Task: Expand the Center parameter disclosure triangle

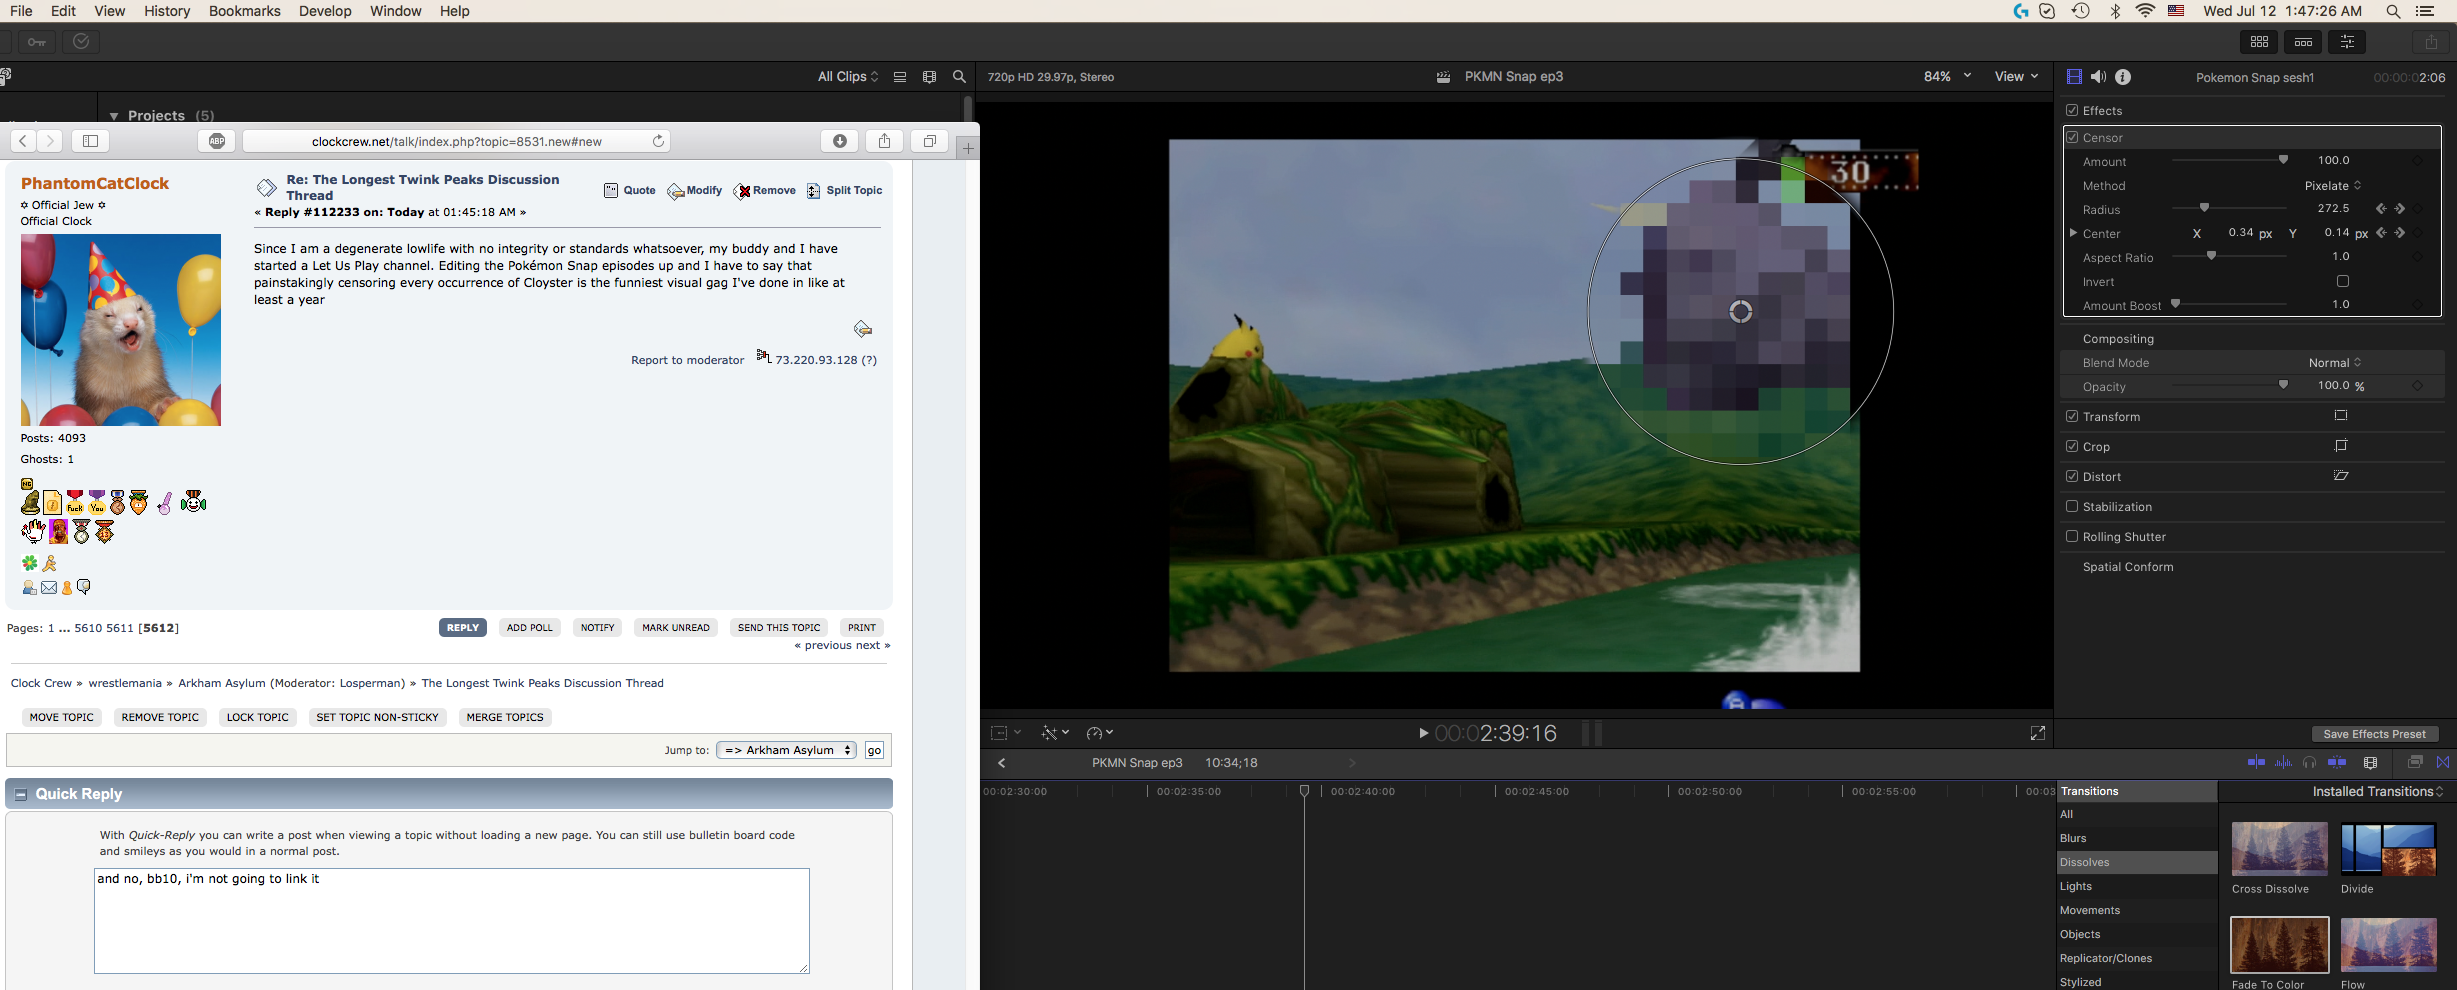Action: [2073, 233]
